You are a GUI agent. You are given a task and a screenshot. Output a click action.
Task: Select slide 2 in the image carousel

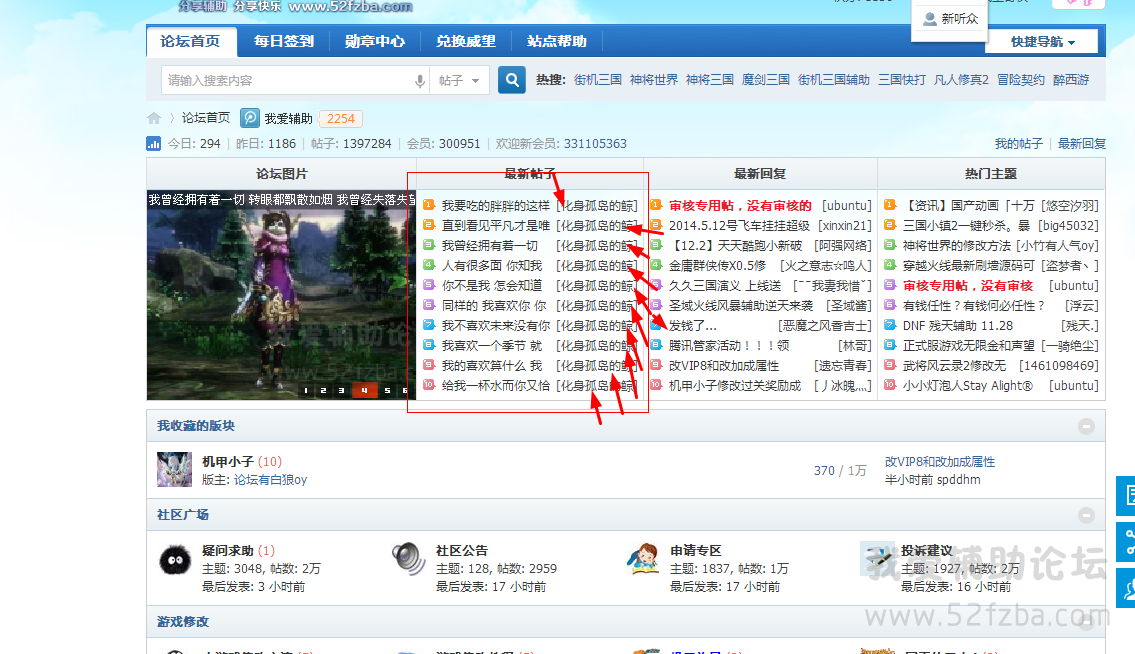(323, 390)
